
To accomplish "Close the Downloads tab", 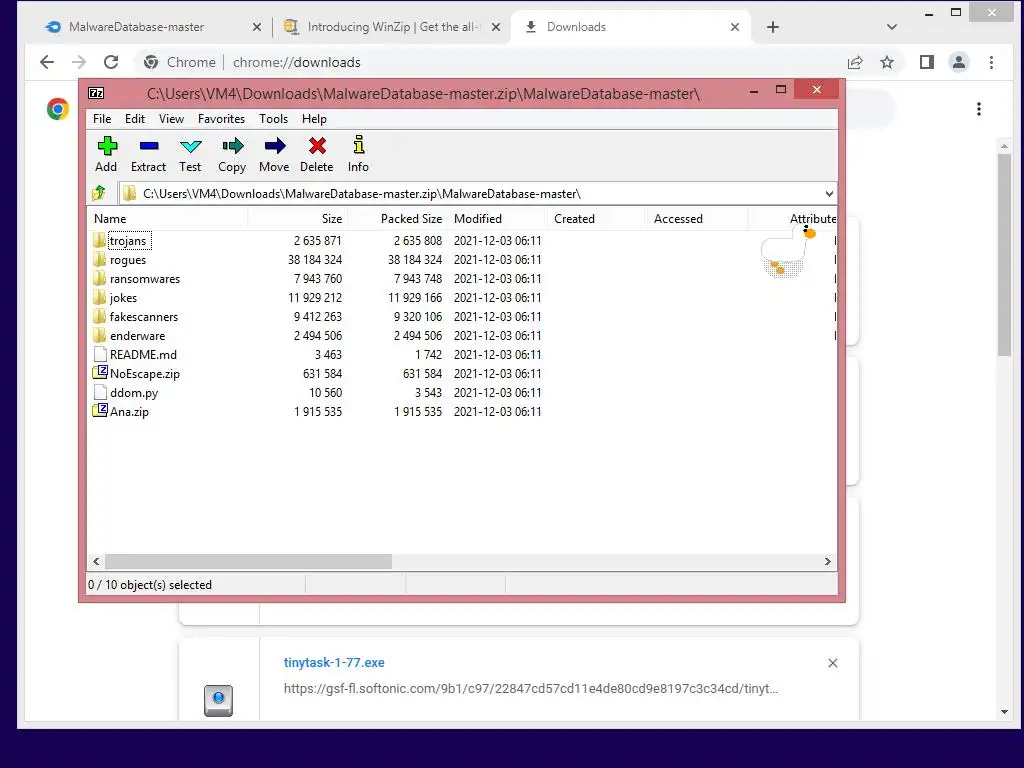I will pyautogui.click(x=735, y=27).
